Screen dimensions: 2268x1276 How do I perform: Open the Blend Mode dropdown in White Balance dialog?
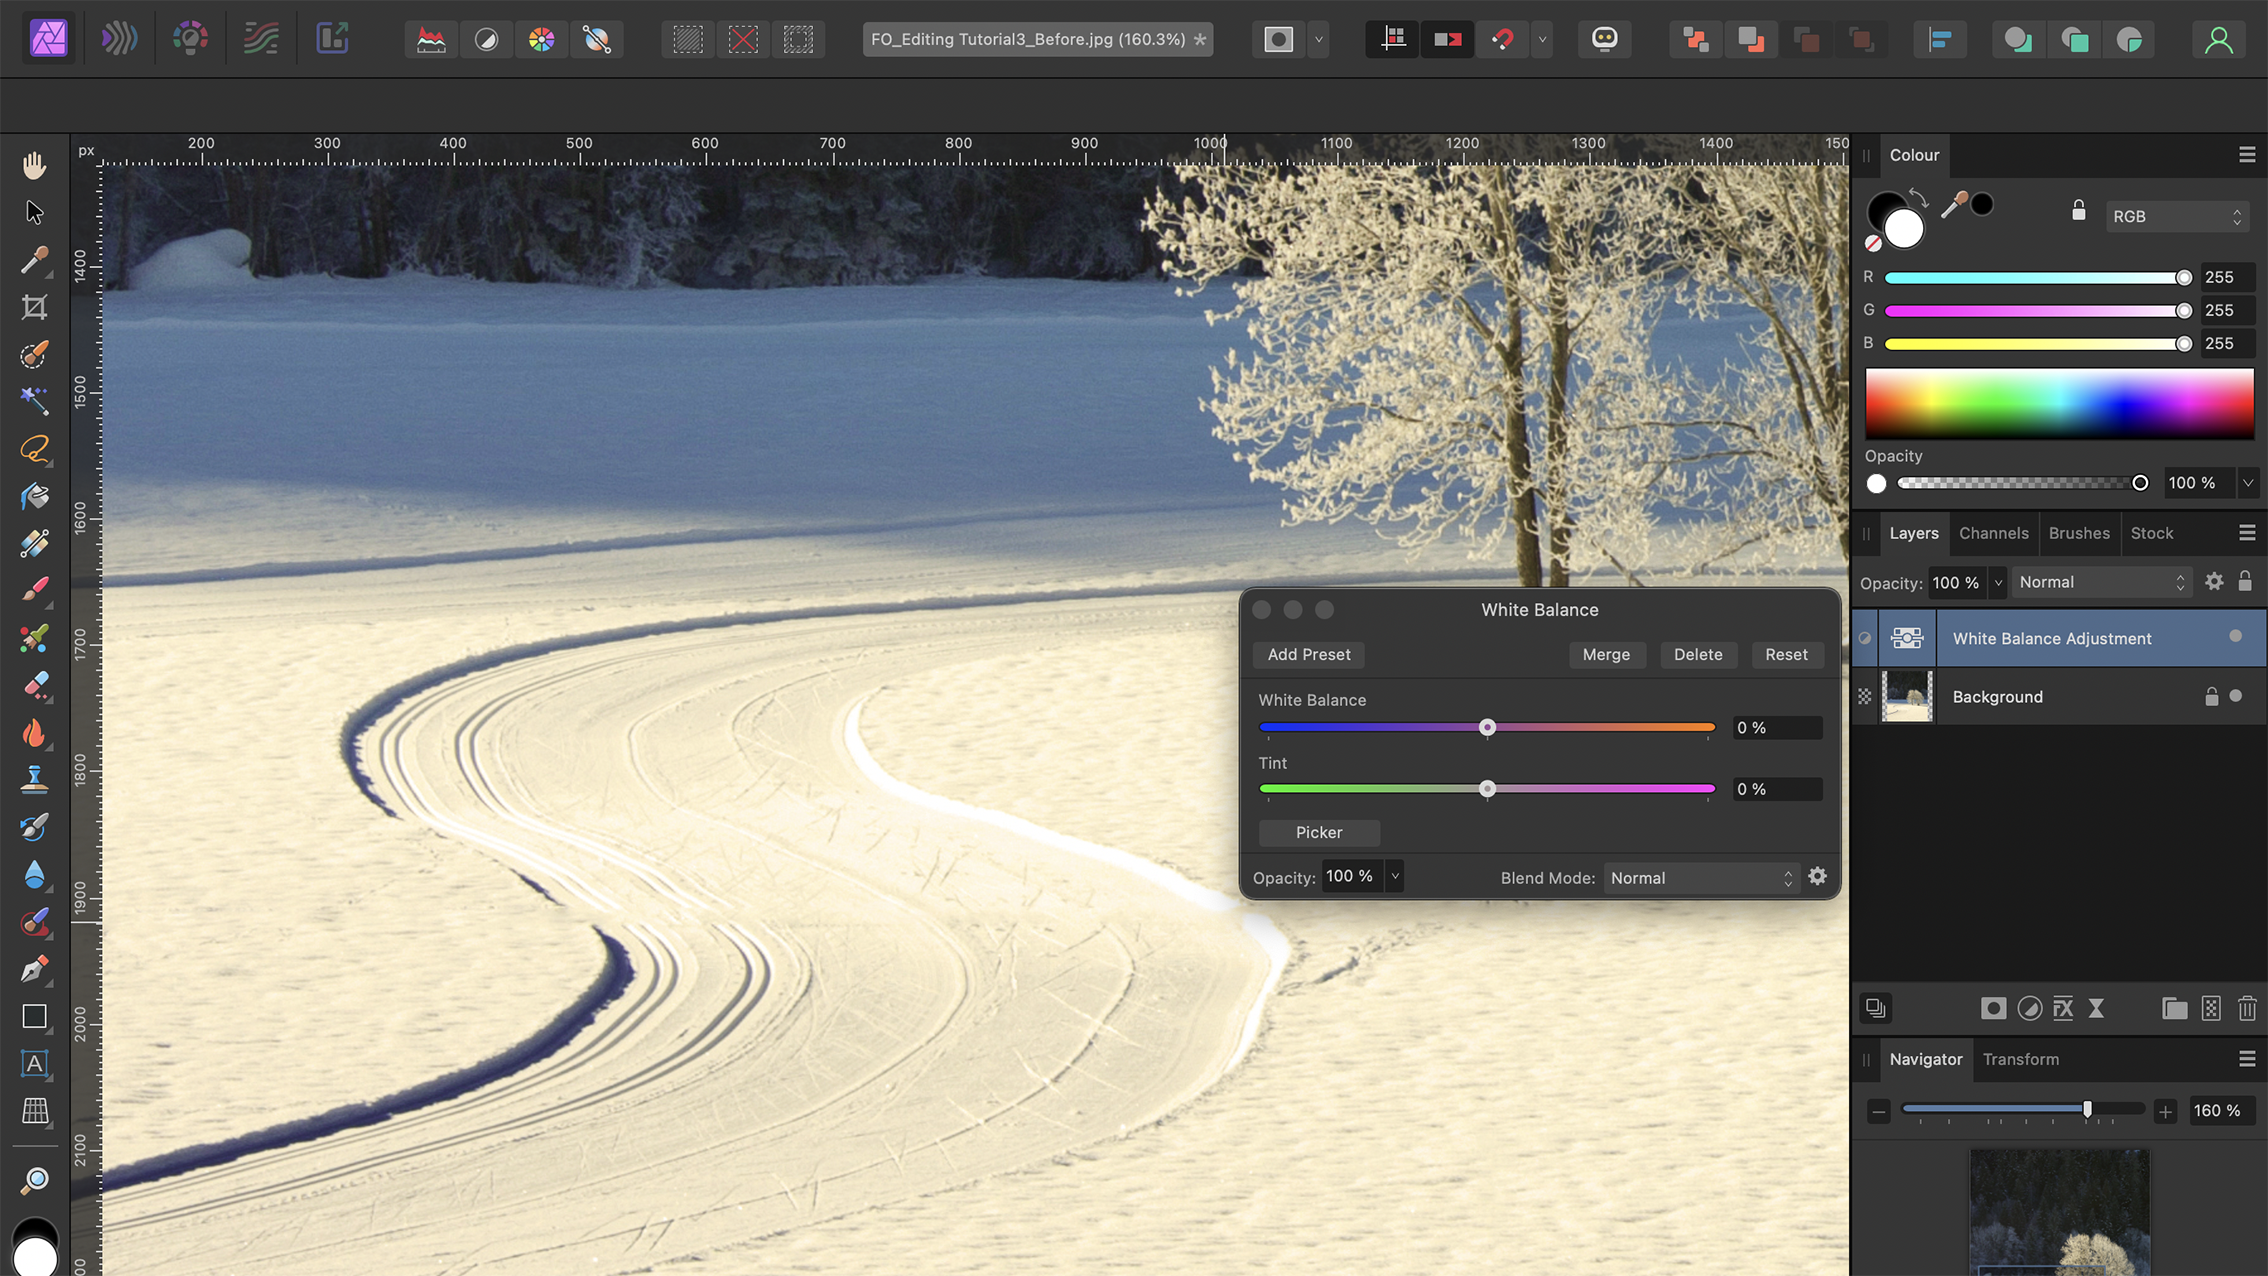(1700, 877)
